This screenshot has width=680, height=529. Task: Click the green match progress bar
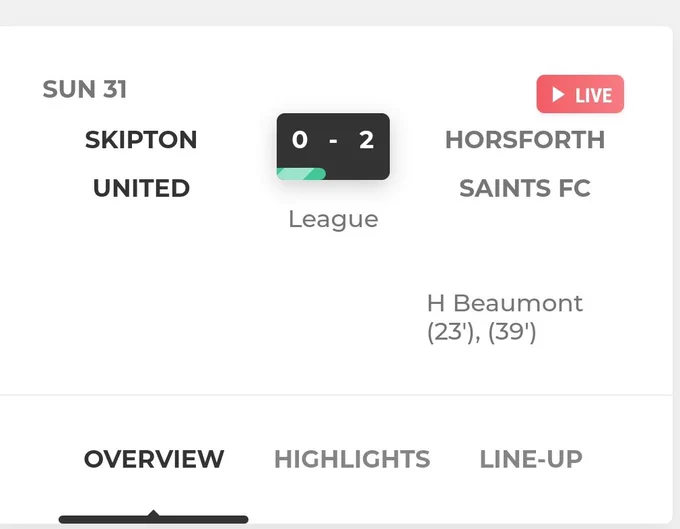(301, 173)
